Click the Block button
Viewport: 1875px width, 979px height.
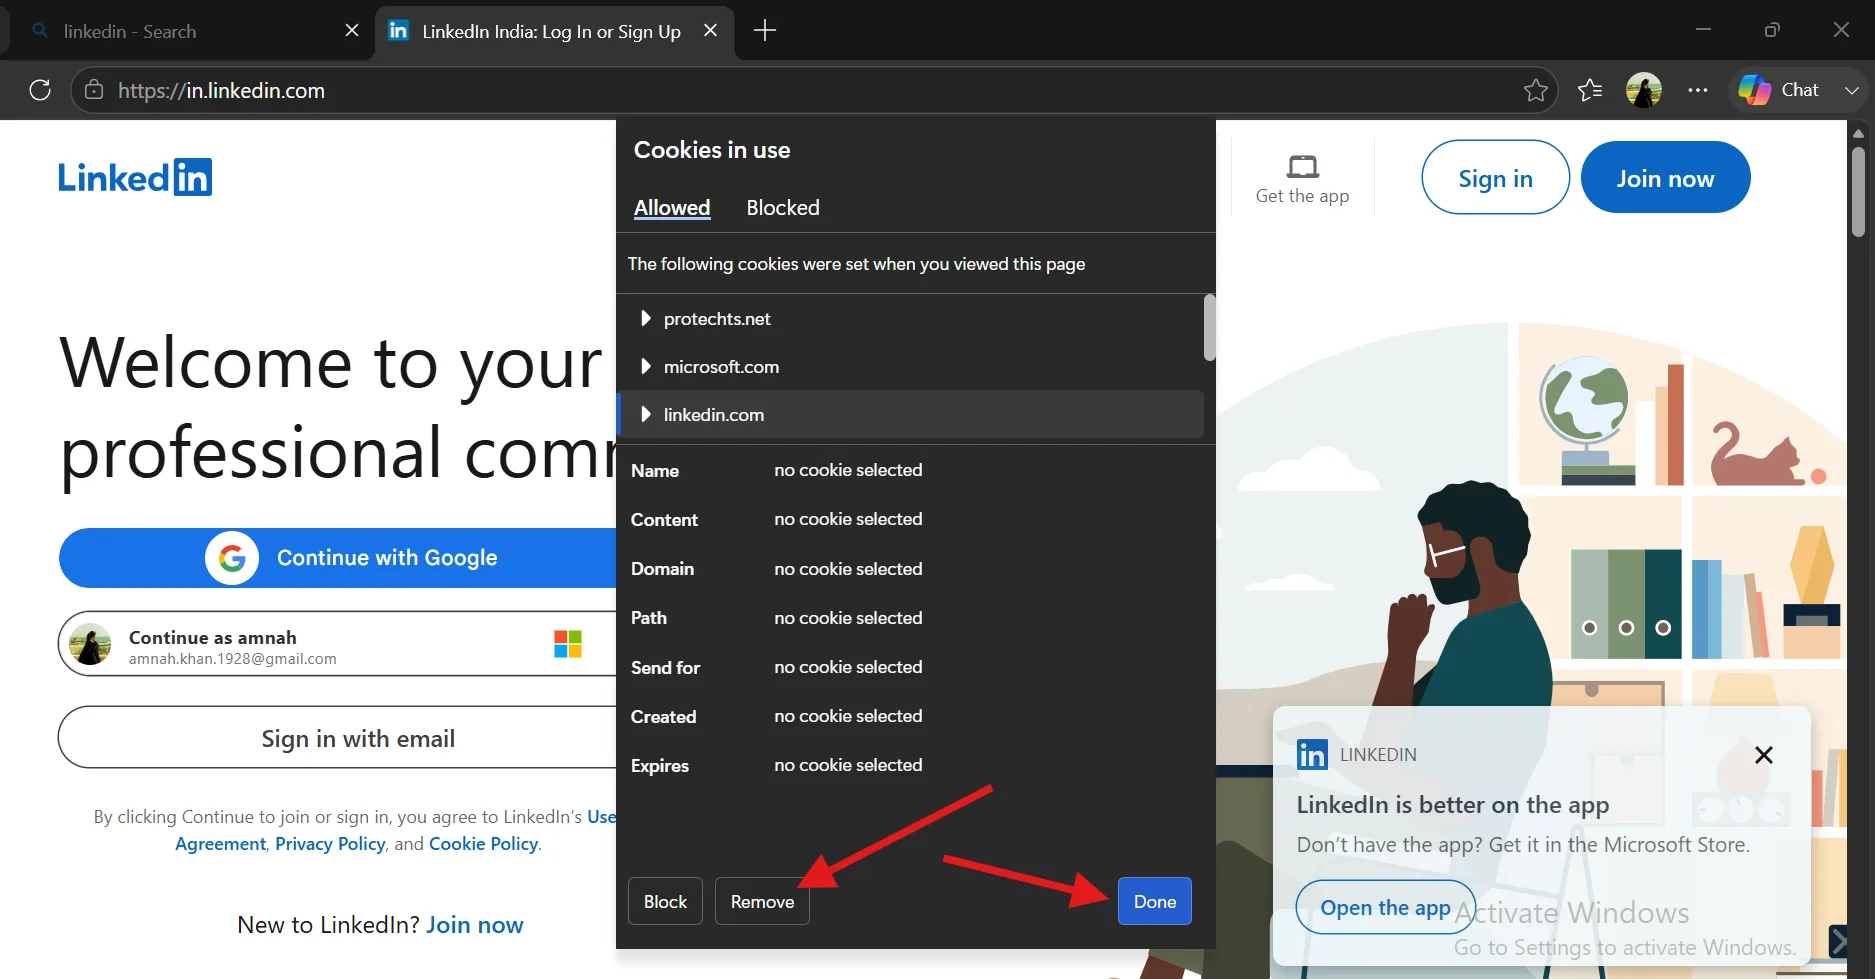(x=665, y=901)
